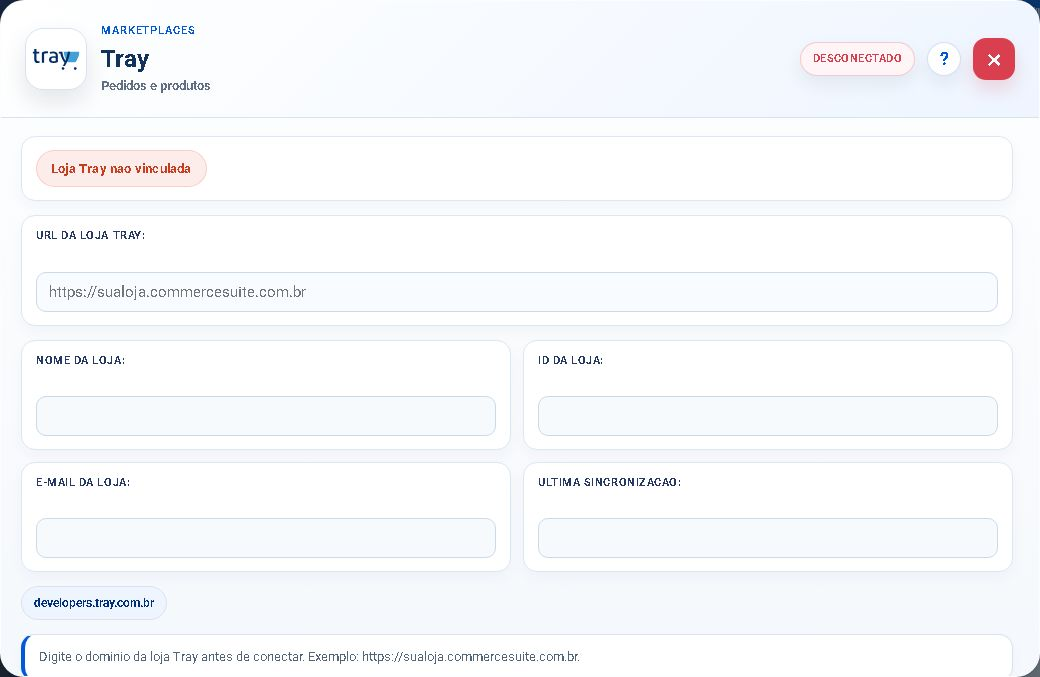The width and height of the screenshot is (1040, 677).
Task: Select the E-mail da loja field
Action: click(266, 538)
